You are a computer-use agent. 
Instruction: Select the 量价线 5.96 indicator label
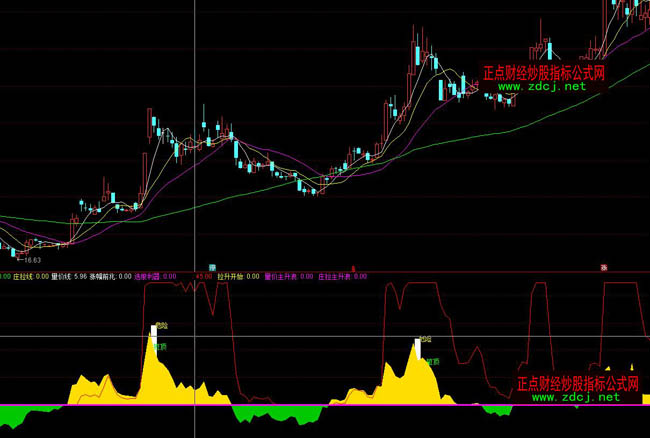point(68,276)
